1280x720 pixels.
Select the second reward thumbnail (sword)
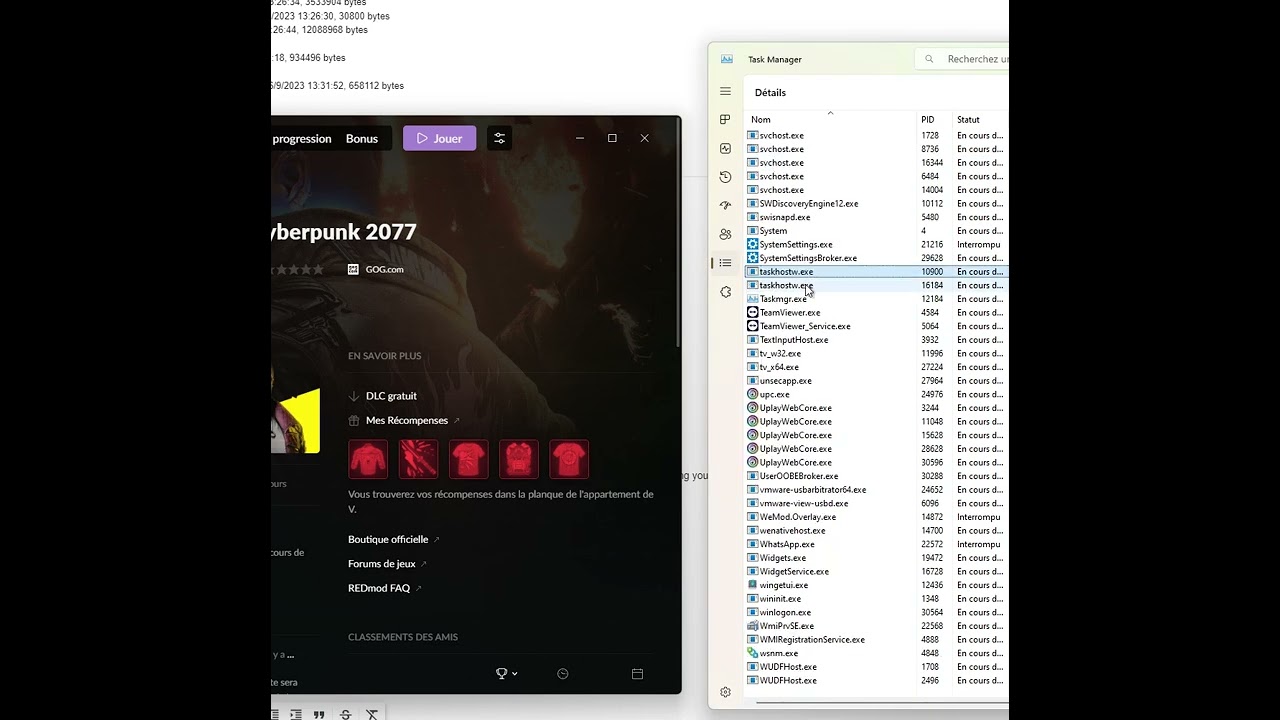click(418, 459)
